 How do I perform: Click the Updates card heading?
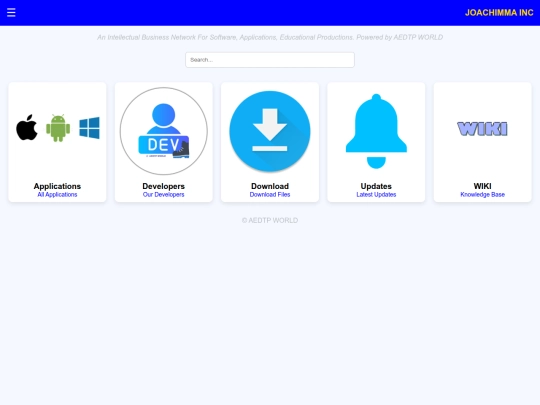(376, 186)
